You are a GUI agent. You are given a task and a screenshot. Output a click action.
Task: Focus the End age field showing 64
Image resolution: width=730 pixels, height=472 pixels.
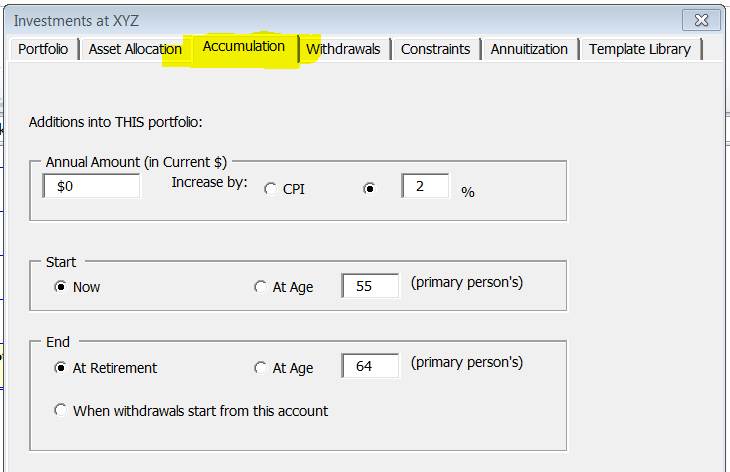click(370, 367)
